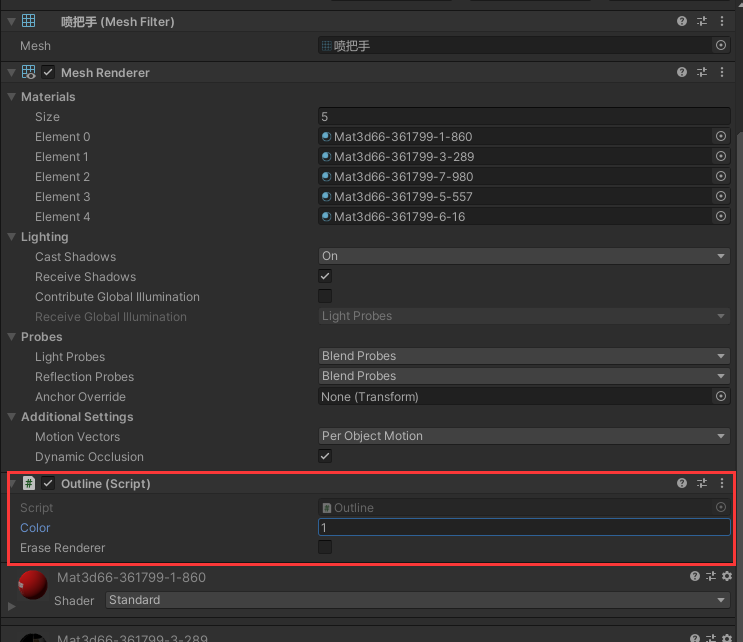Click the red material preview sphere
The image size is (743, 642).
coord(33,585)
